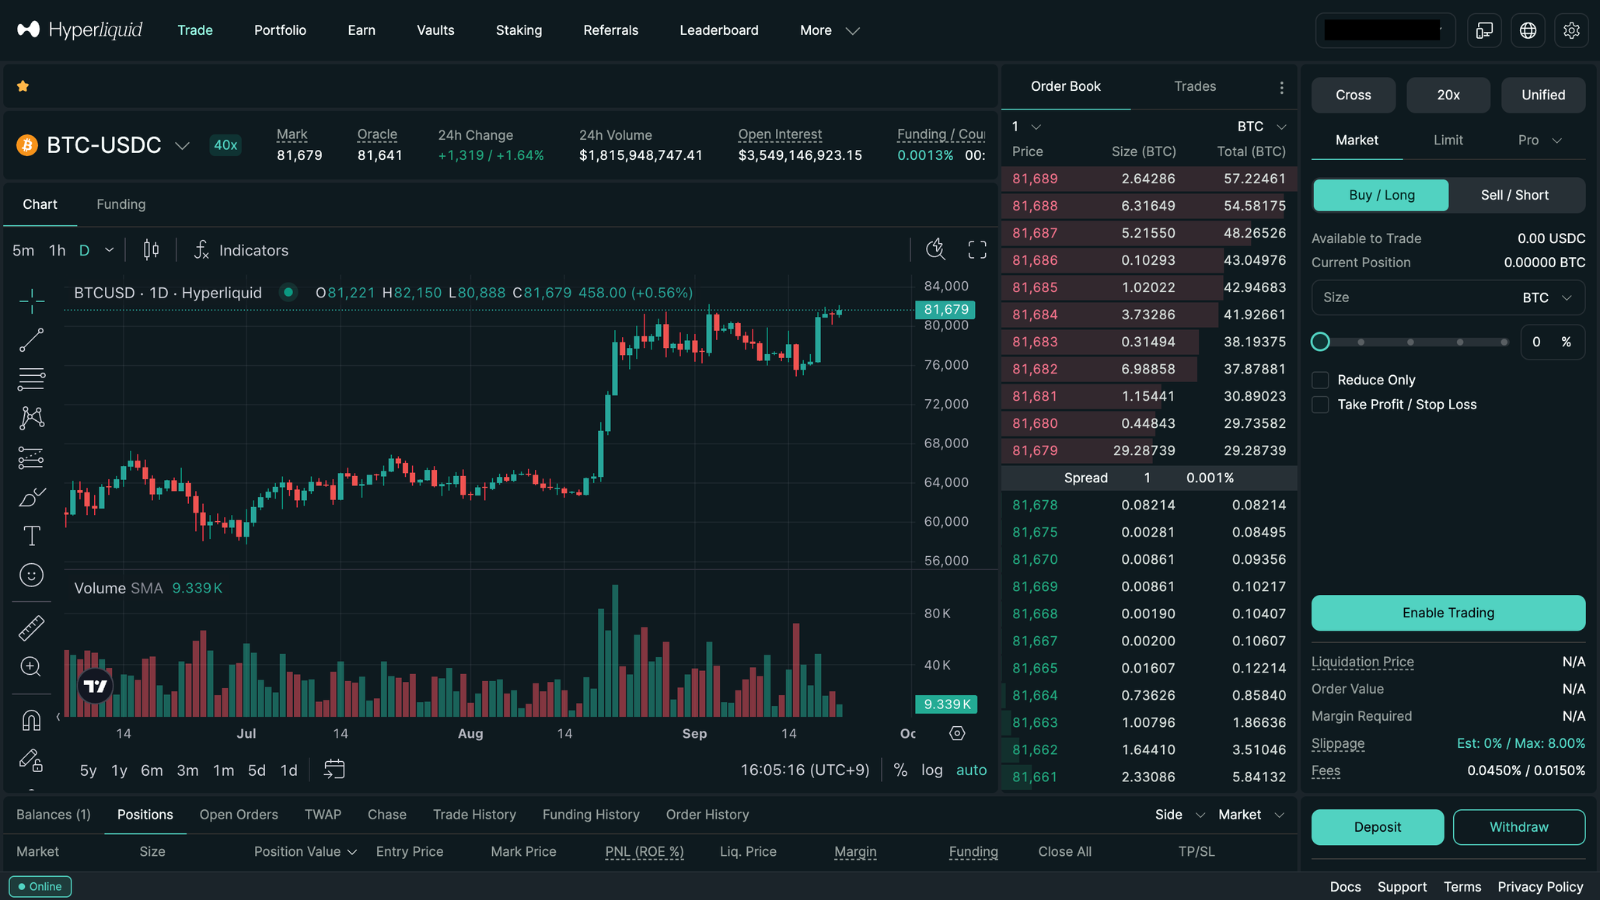
Task: Select the trend line drawing tool
Action: point(31,340)
